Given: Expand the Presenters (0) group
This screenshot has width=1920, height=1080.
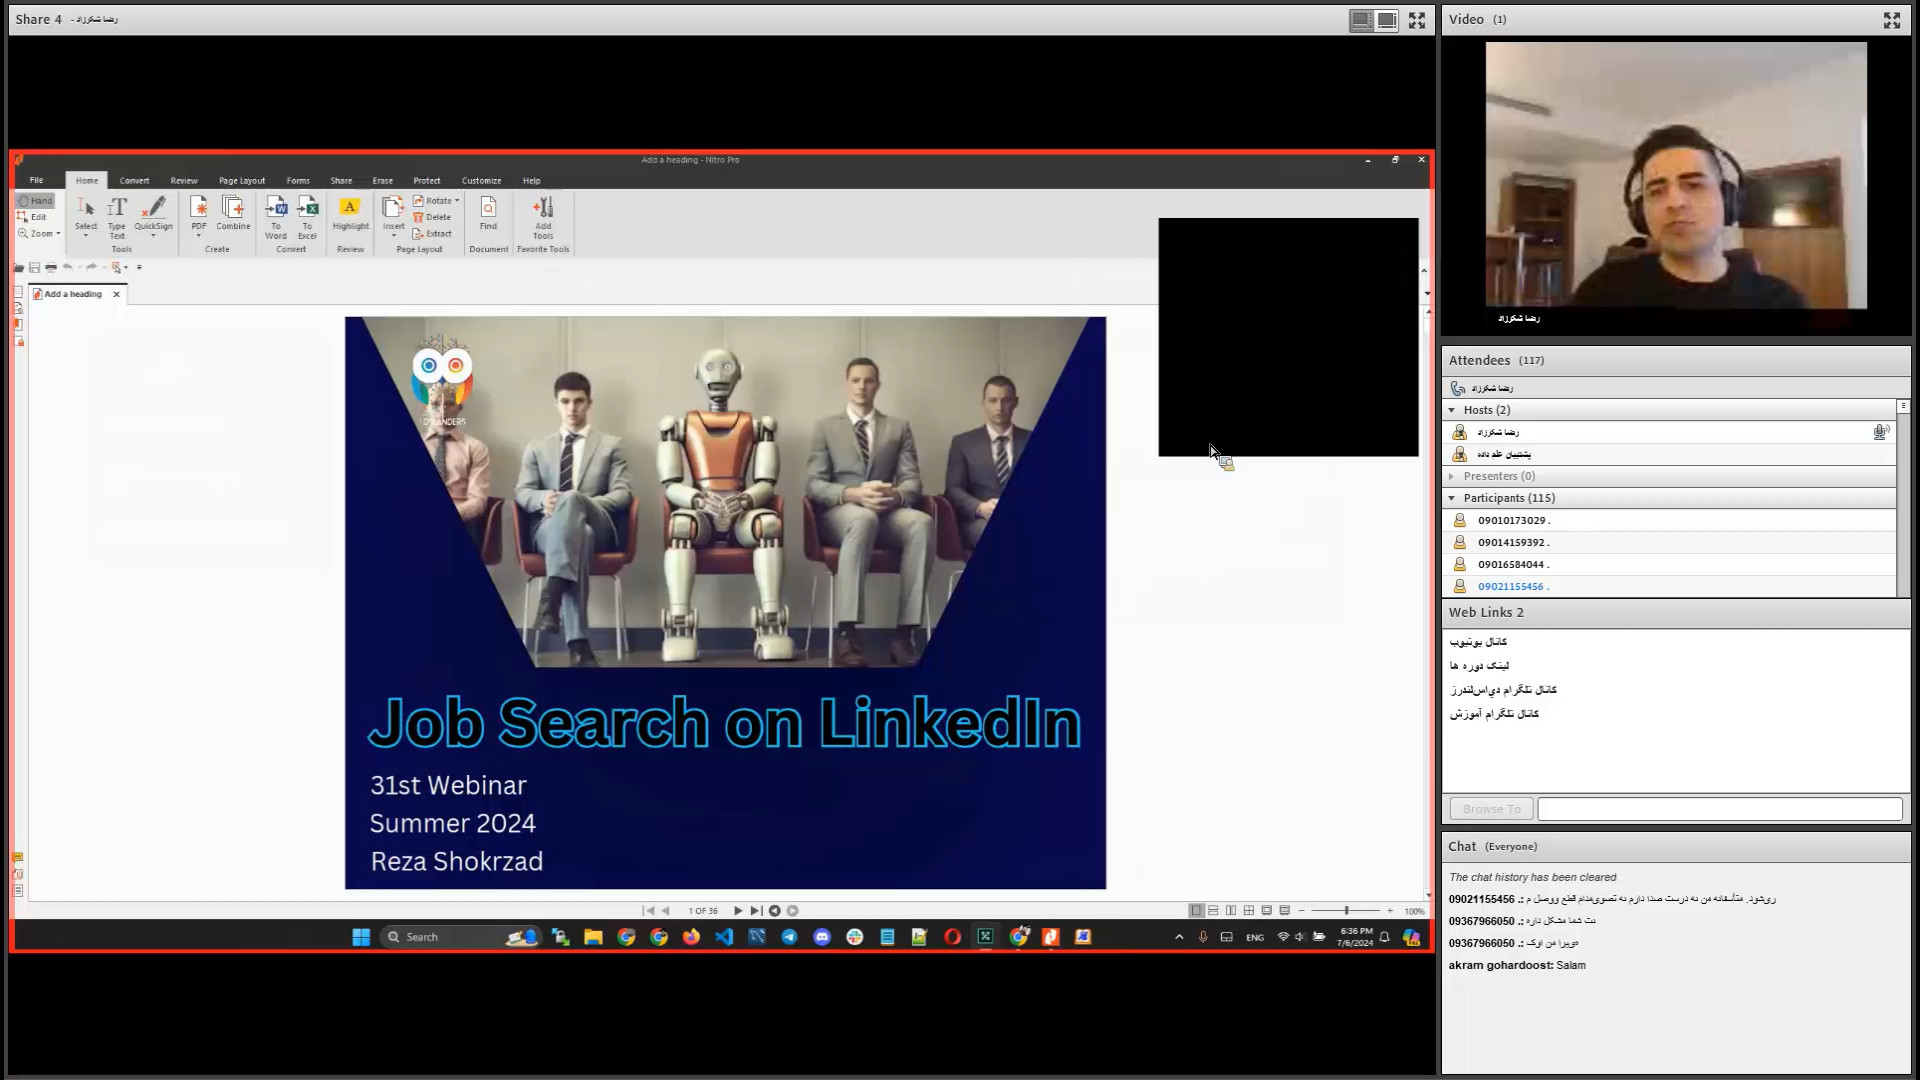Looking at the screenshot, I should tap(1452, 476).
